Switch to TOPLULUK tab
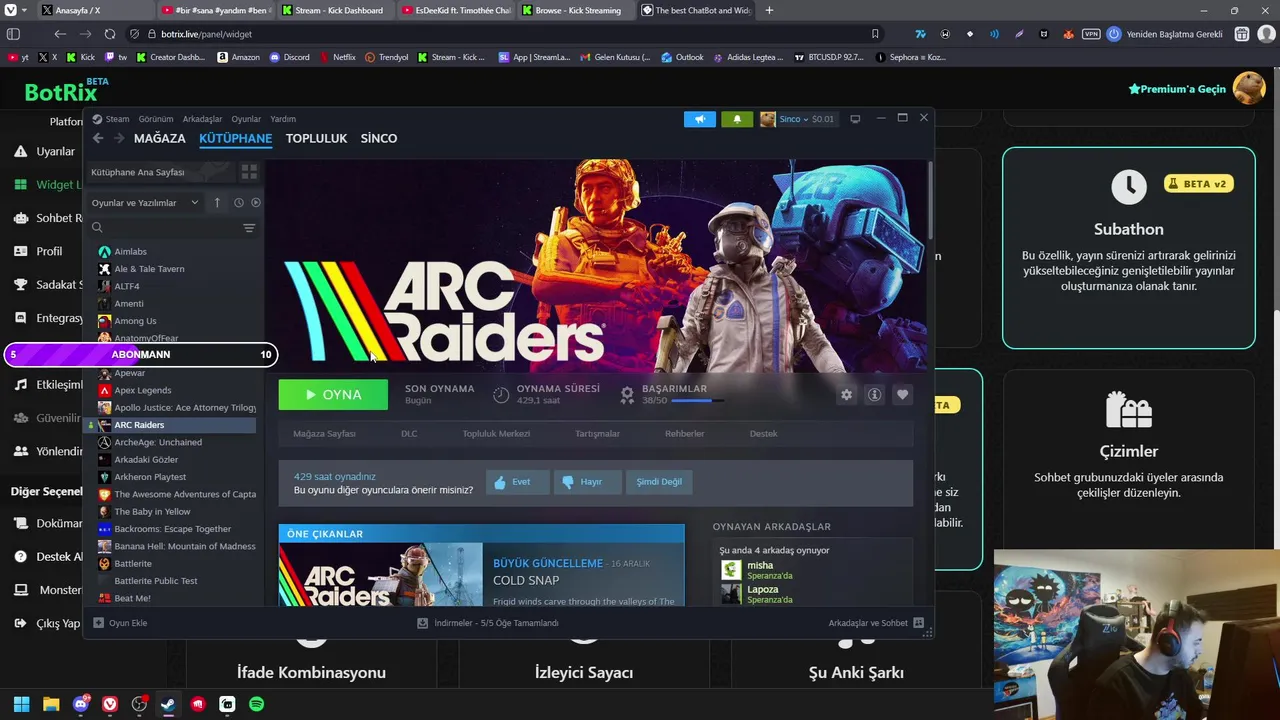Image resolution: width=1280 pixels, height=720 pixels. click(x=316, y=139)
